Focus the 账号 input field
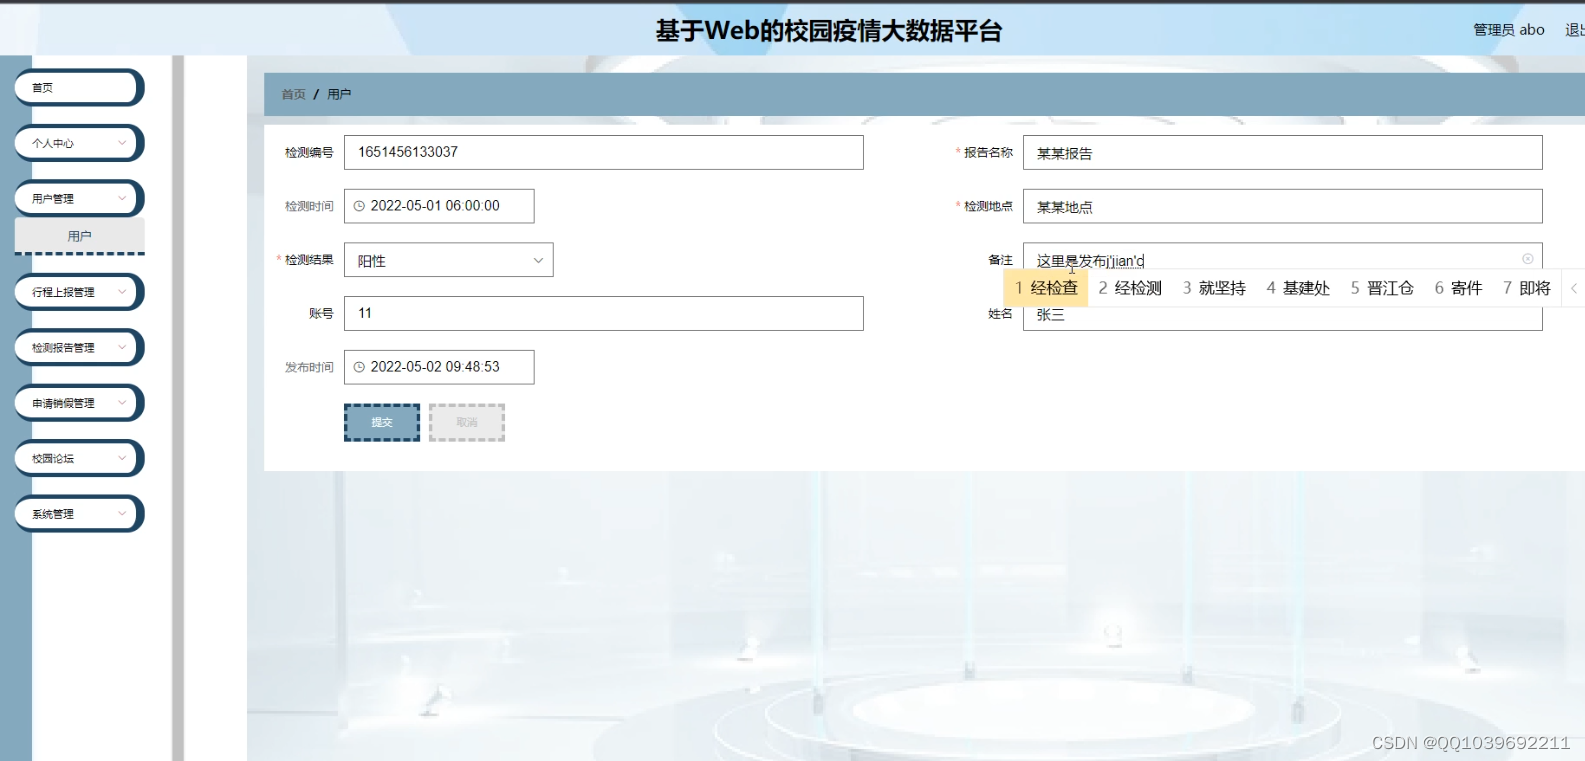This screenshot has width=1585, height=761. tap(603, 313)
